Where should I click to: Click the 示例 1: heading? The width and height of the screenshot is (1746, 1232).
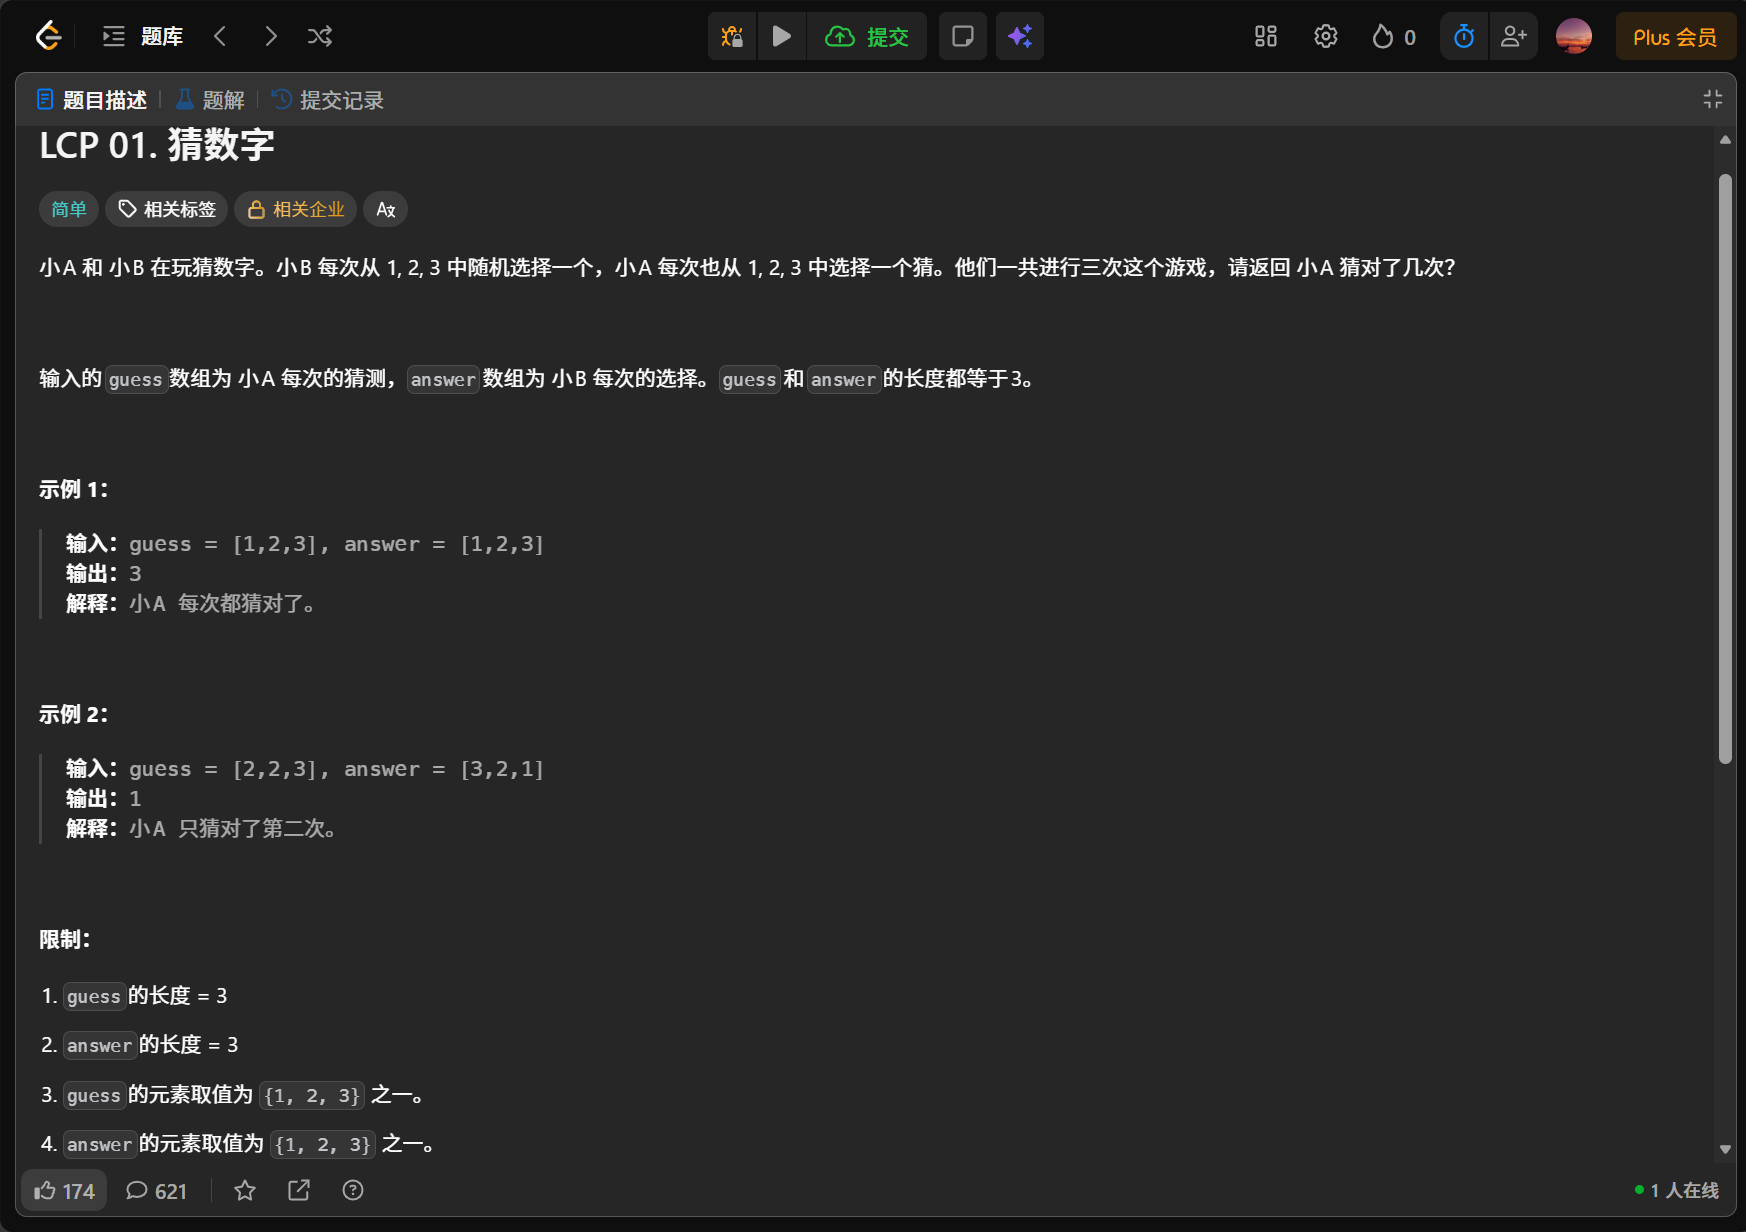point(73,489)
